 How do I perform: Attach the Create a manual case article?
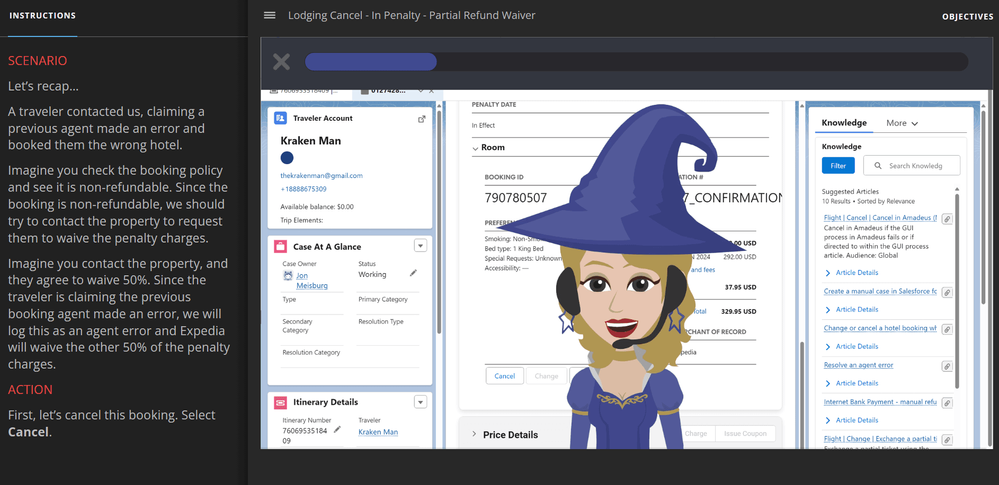point(946,292)
